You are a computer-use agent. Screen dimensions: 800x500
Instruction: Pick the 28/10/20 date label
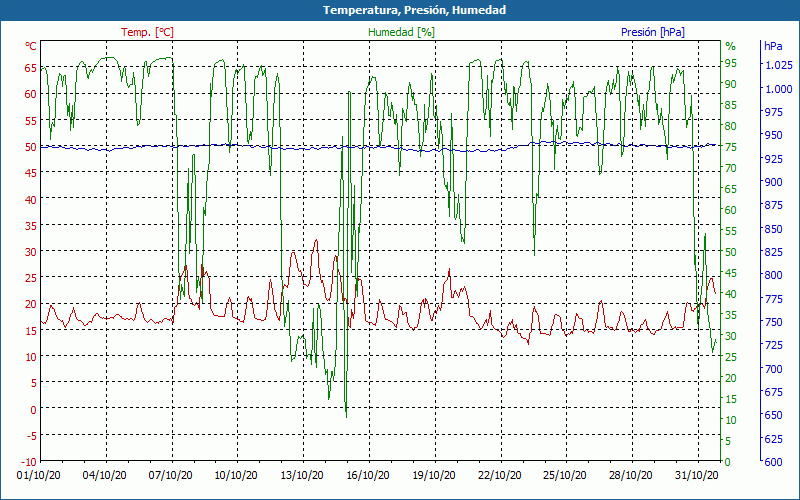[630, 475]
